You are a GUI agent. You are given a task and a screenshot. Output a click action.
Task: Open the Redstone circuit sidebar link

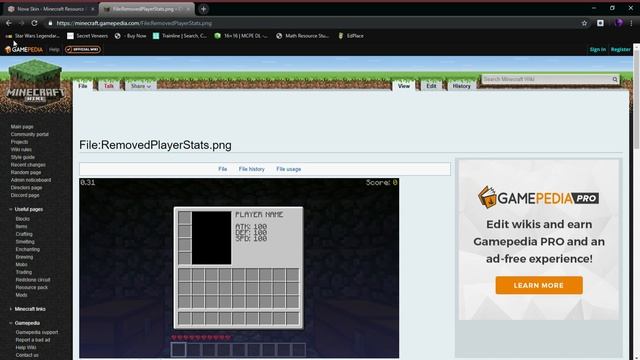click(x=33, y=280)
